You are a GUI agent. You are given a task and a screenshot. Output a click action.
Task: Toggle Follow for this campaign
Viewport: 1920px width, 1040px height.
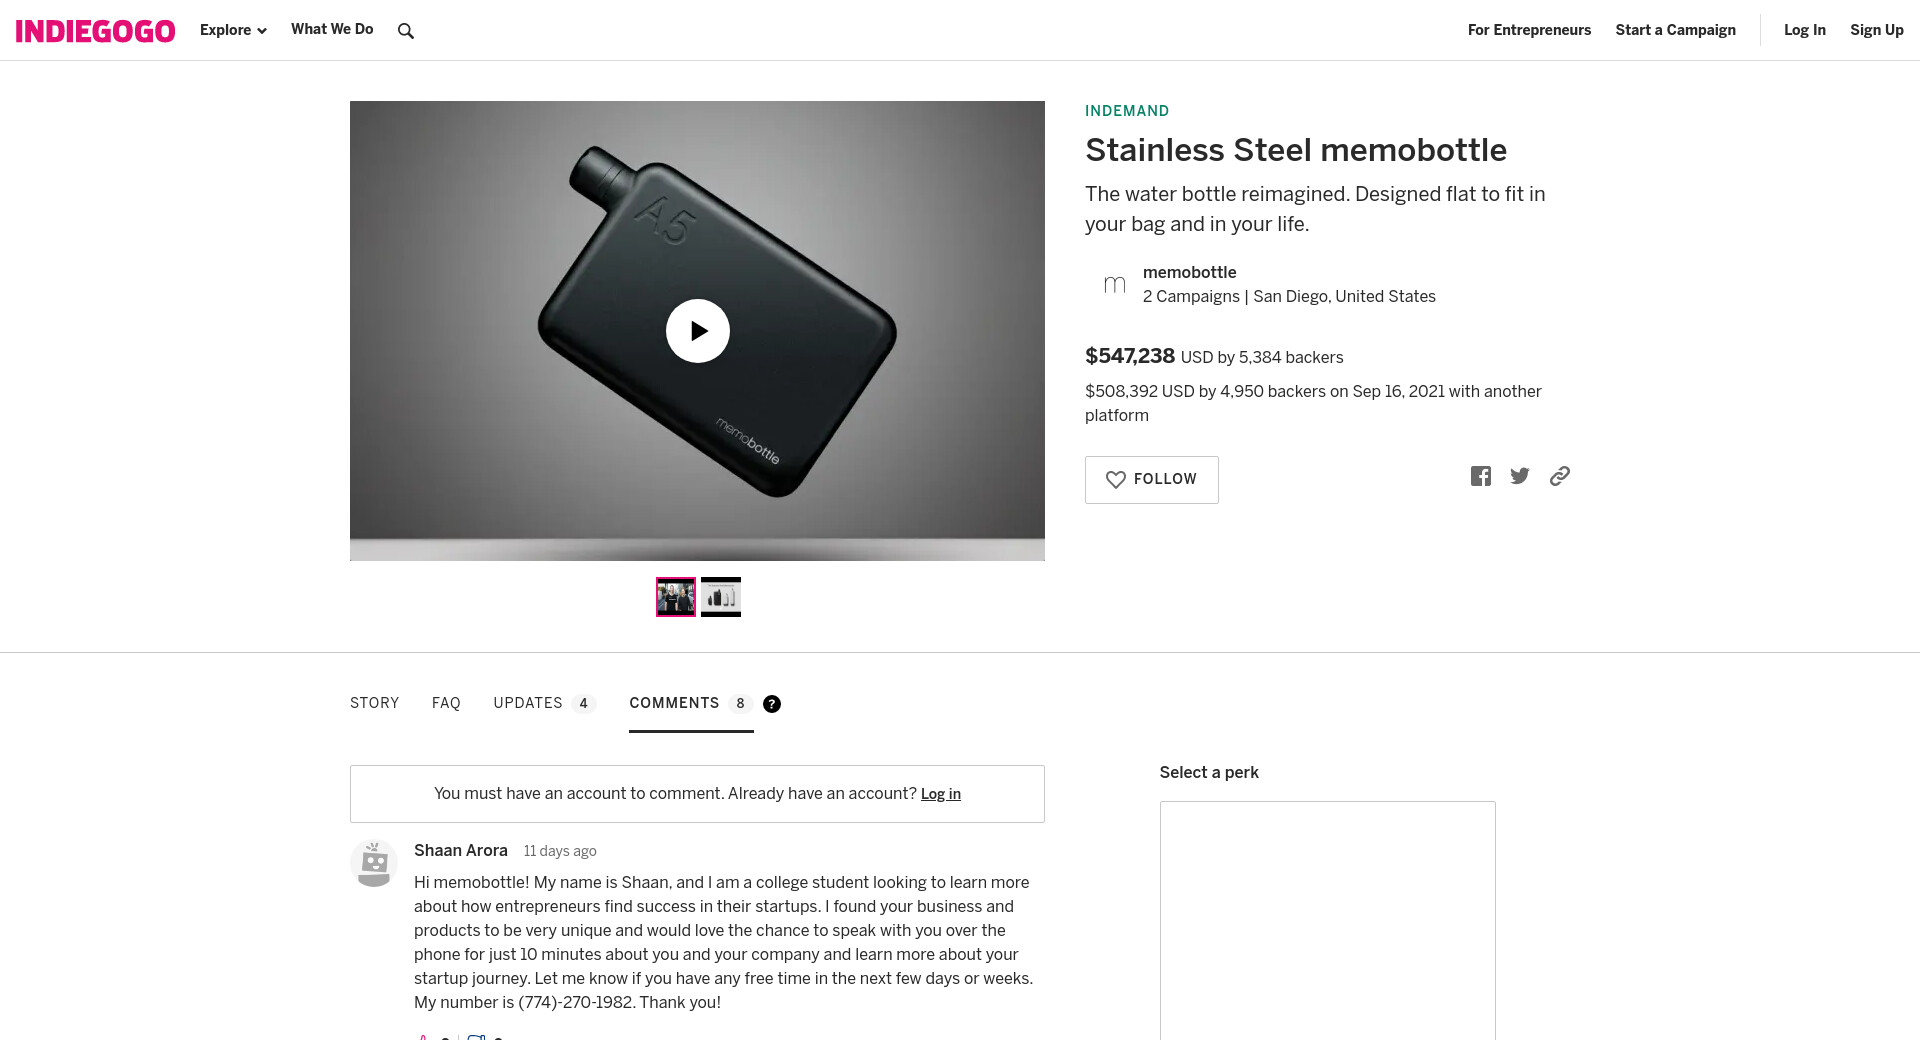click(1151, 480)
